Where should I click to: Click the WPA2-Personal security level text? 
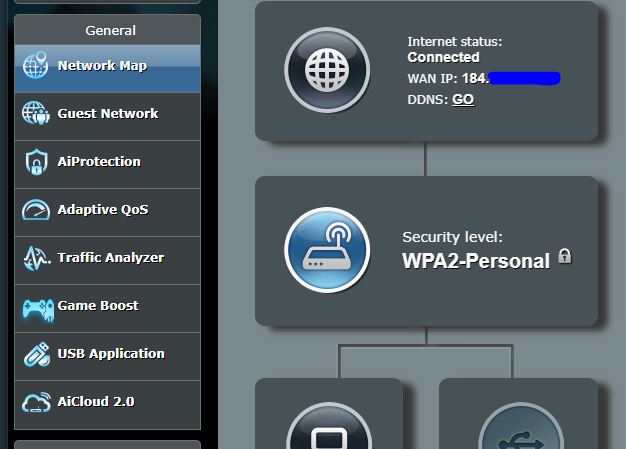(476, 261)
